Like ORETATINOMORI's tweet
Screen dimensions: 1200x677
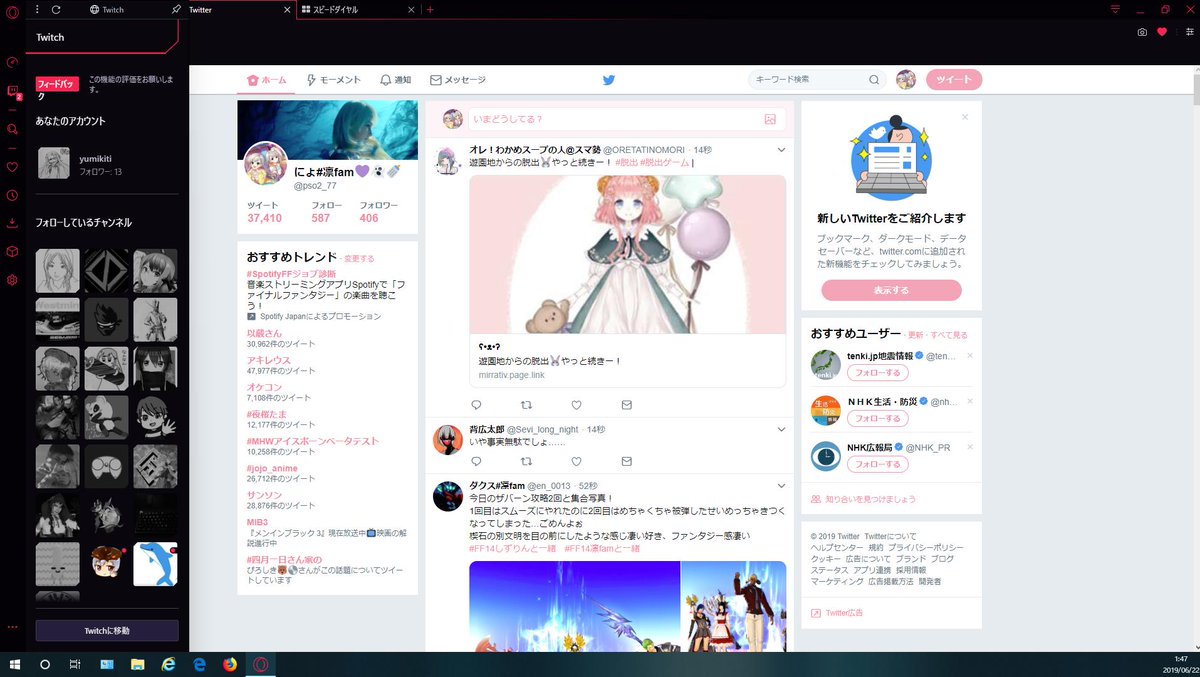point(577,405)
